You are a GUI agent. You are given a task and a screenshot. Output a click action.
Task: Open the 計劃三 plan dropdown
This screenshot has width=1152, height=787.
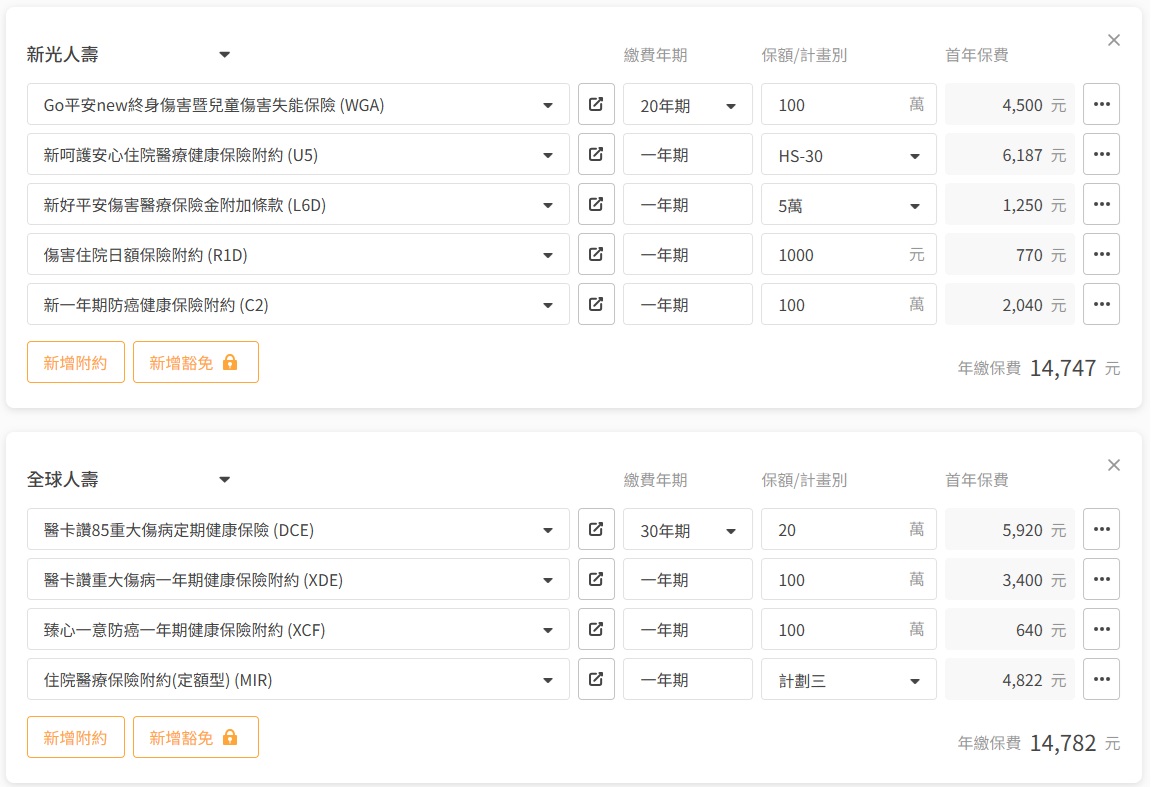848,680
